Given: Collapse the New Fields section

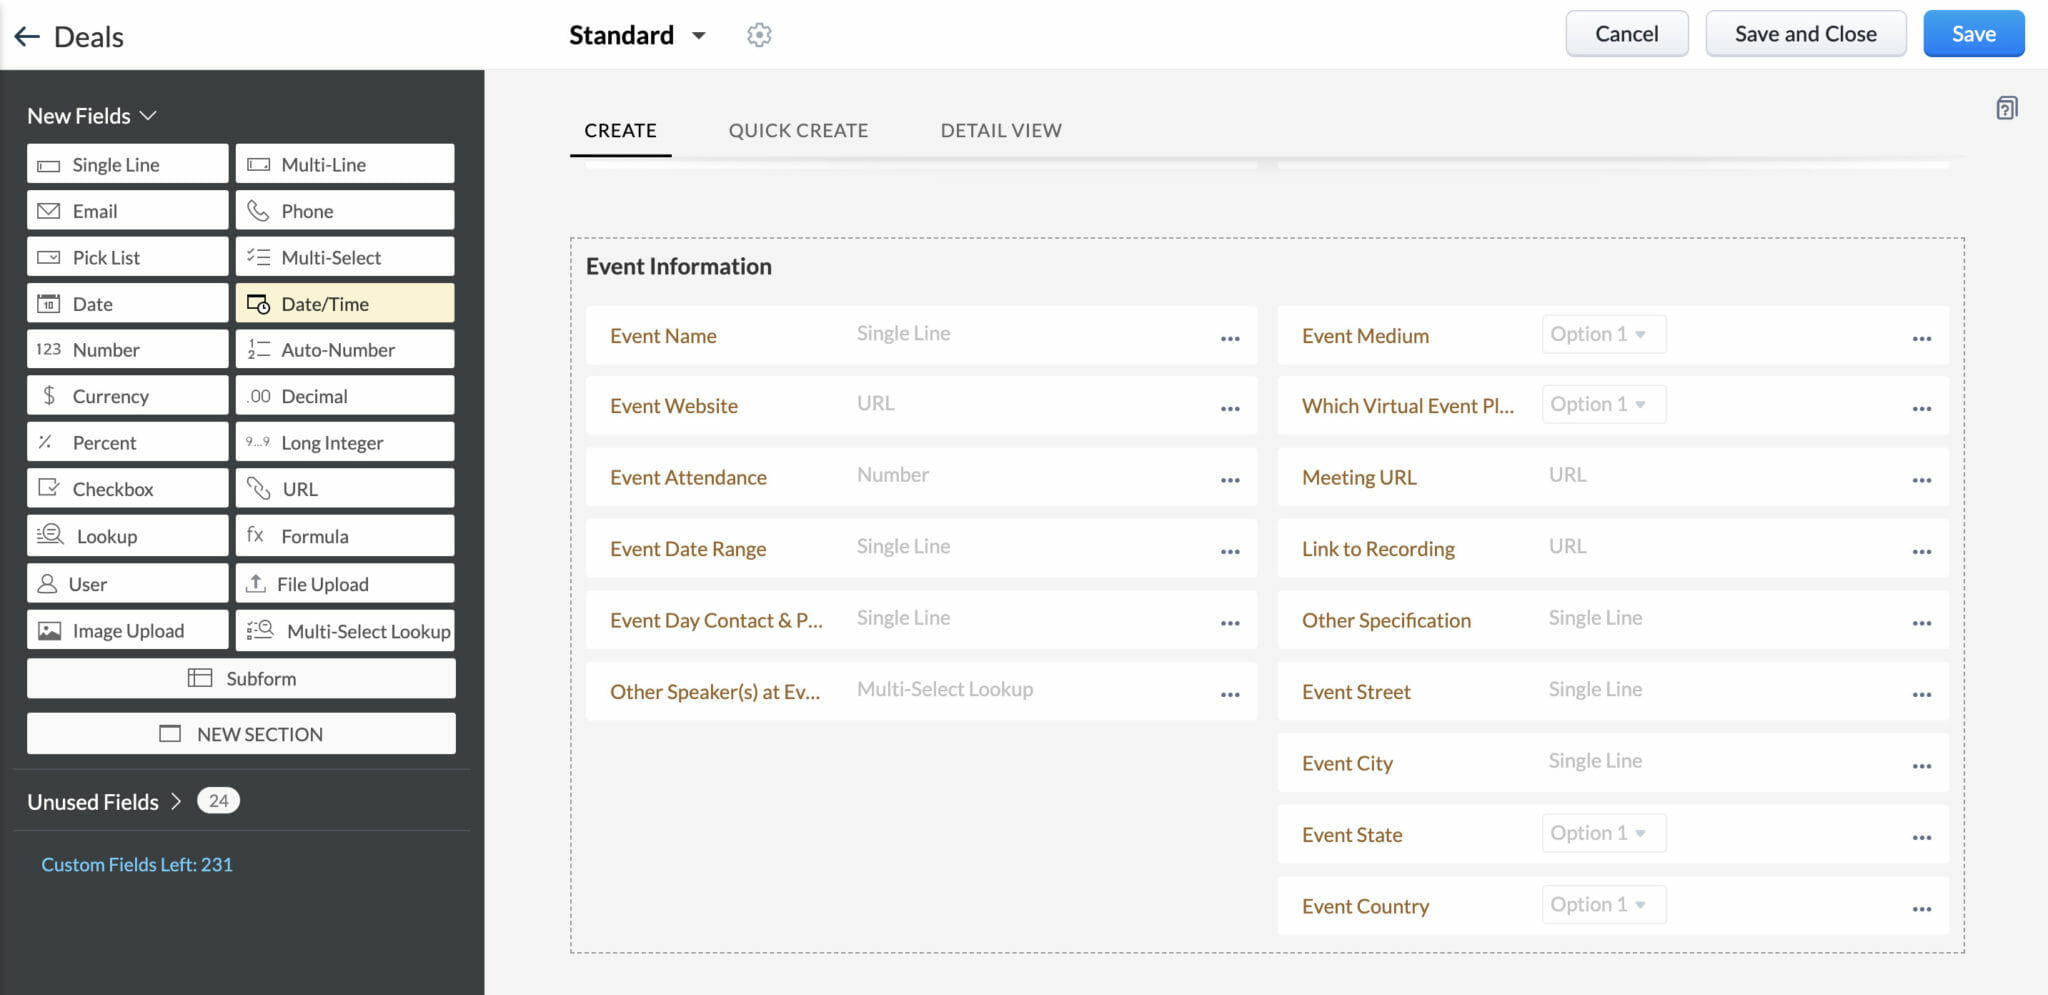Looking at the screenshot, I should pos(150,115).
